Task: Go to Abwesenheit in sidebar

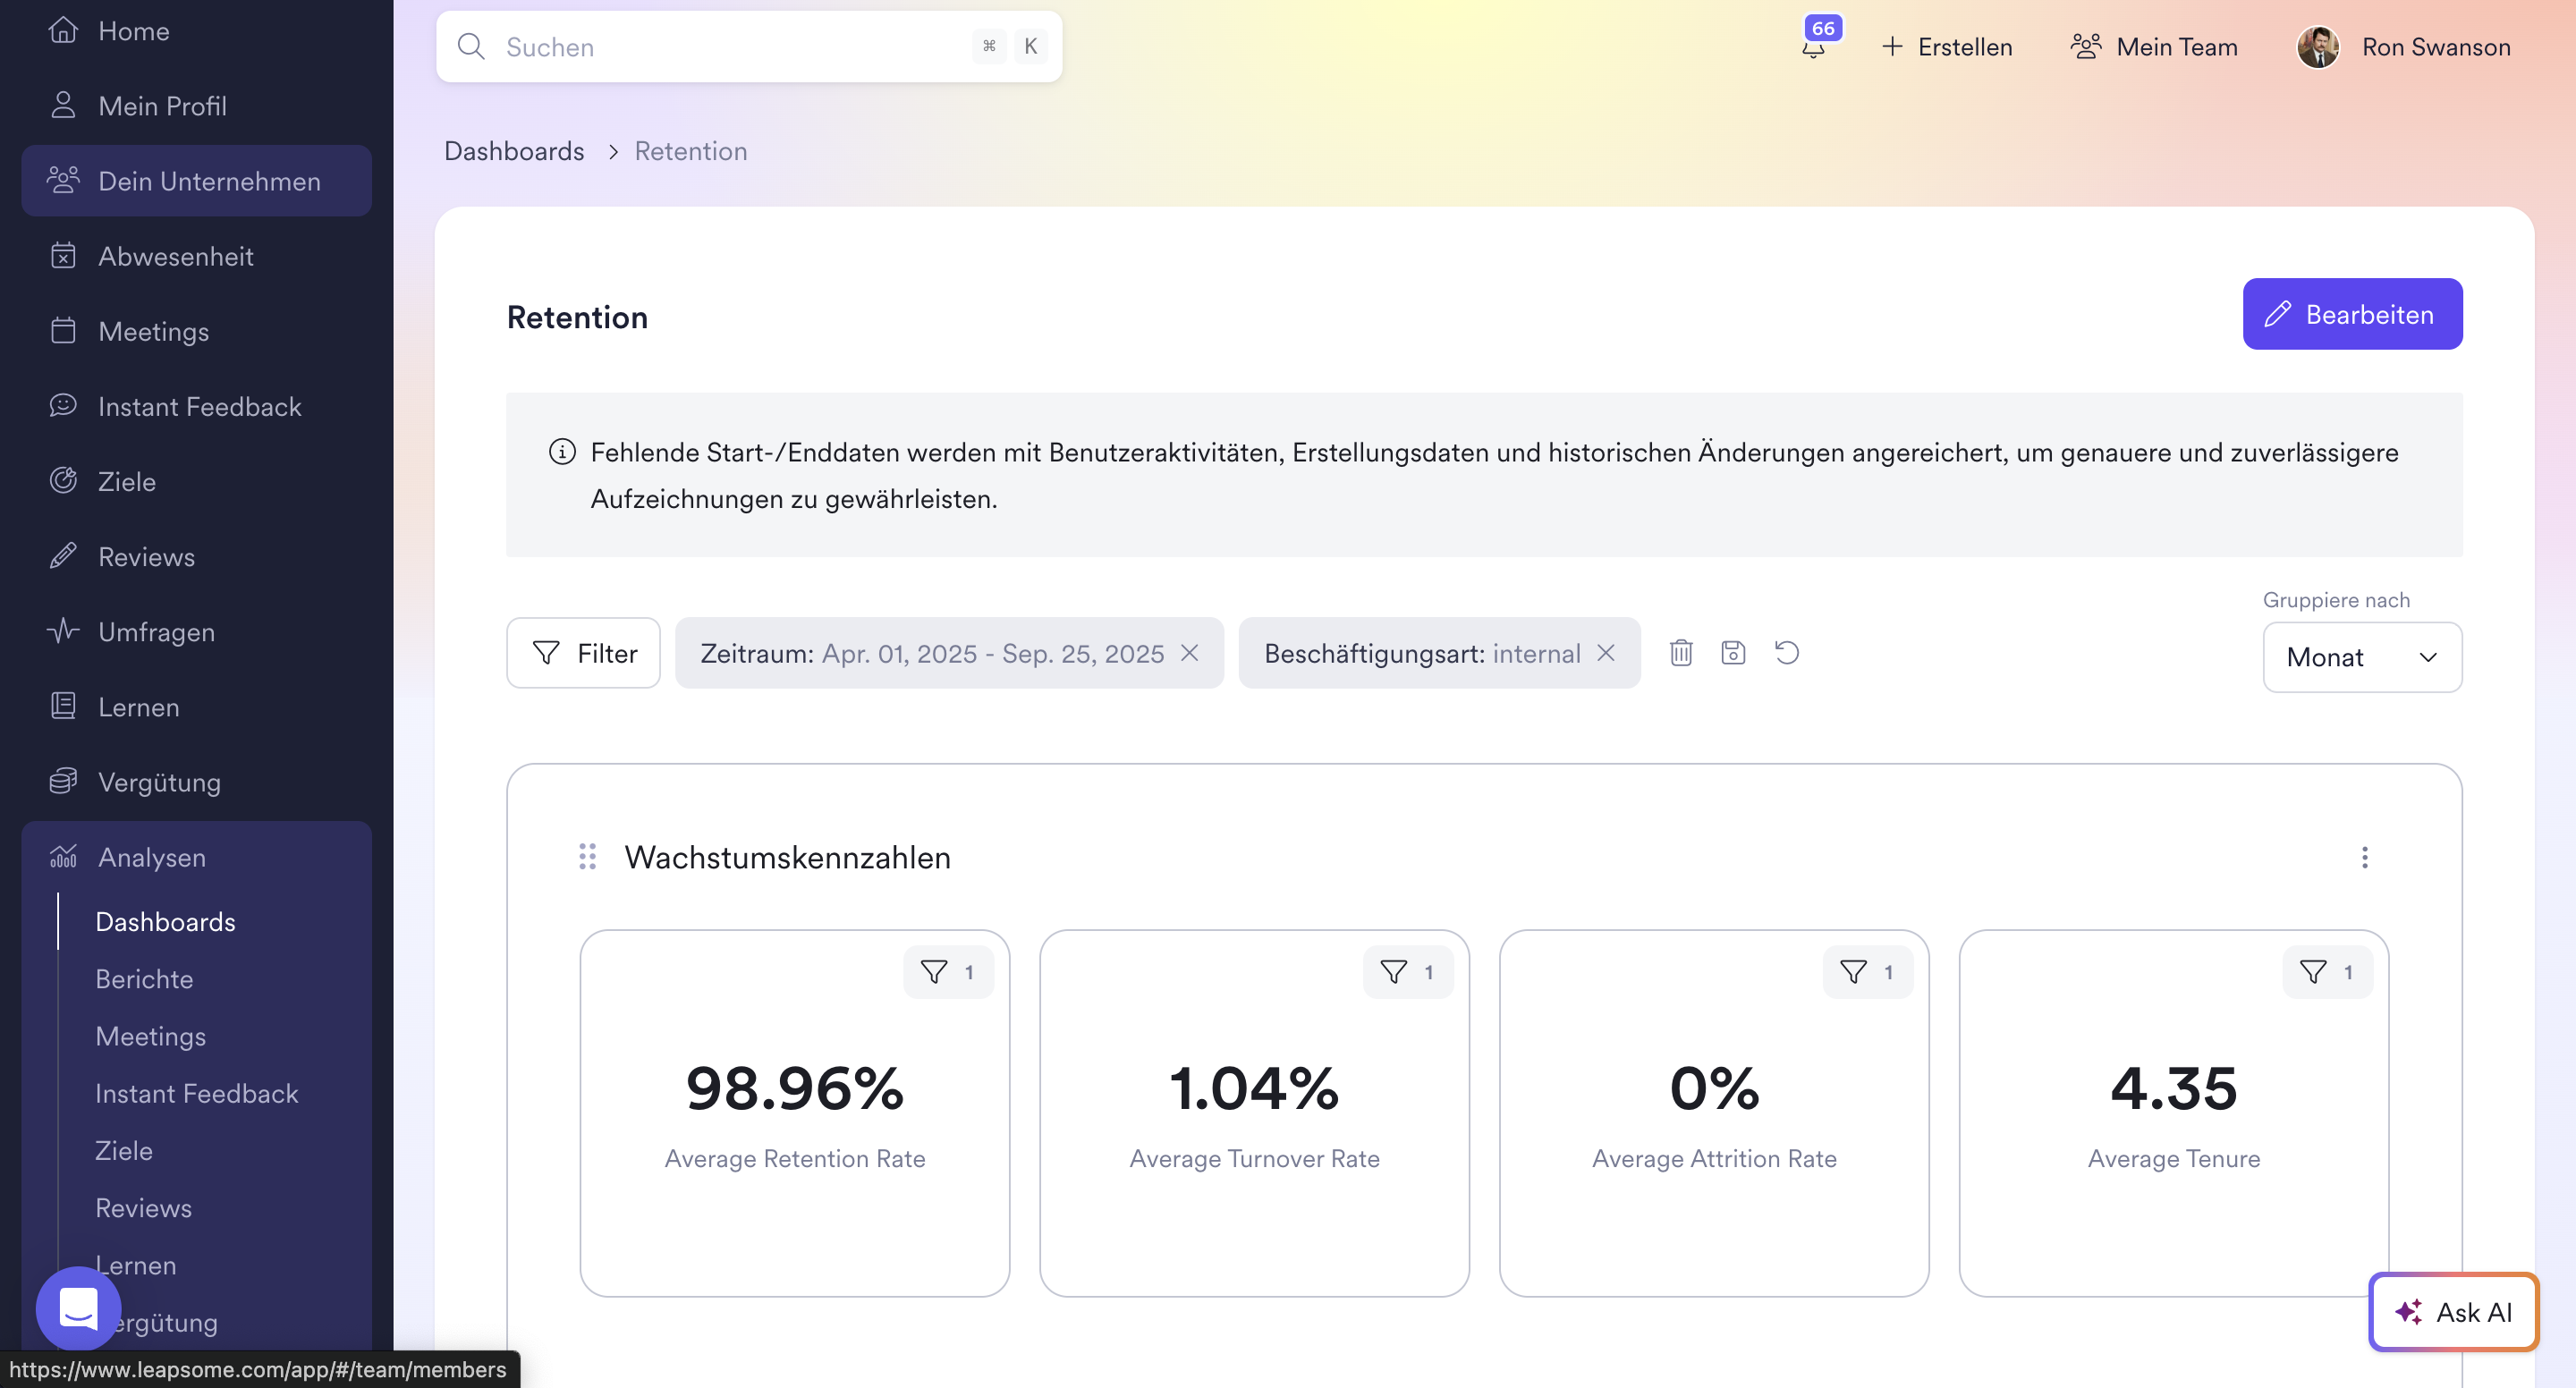Action: [176, 256]
